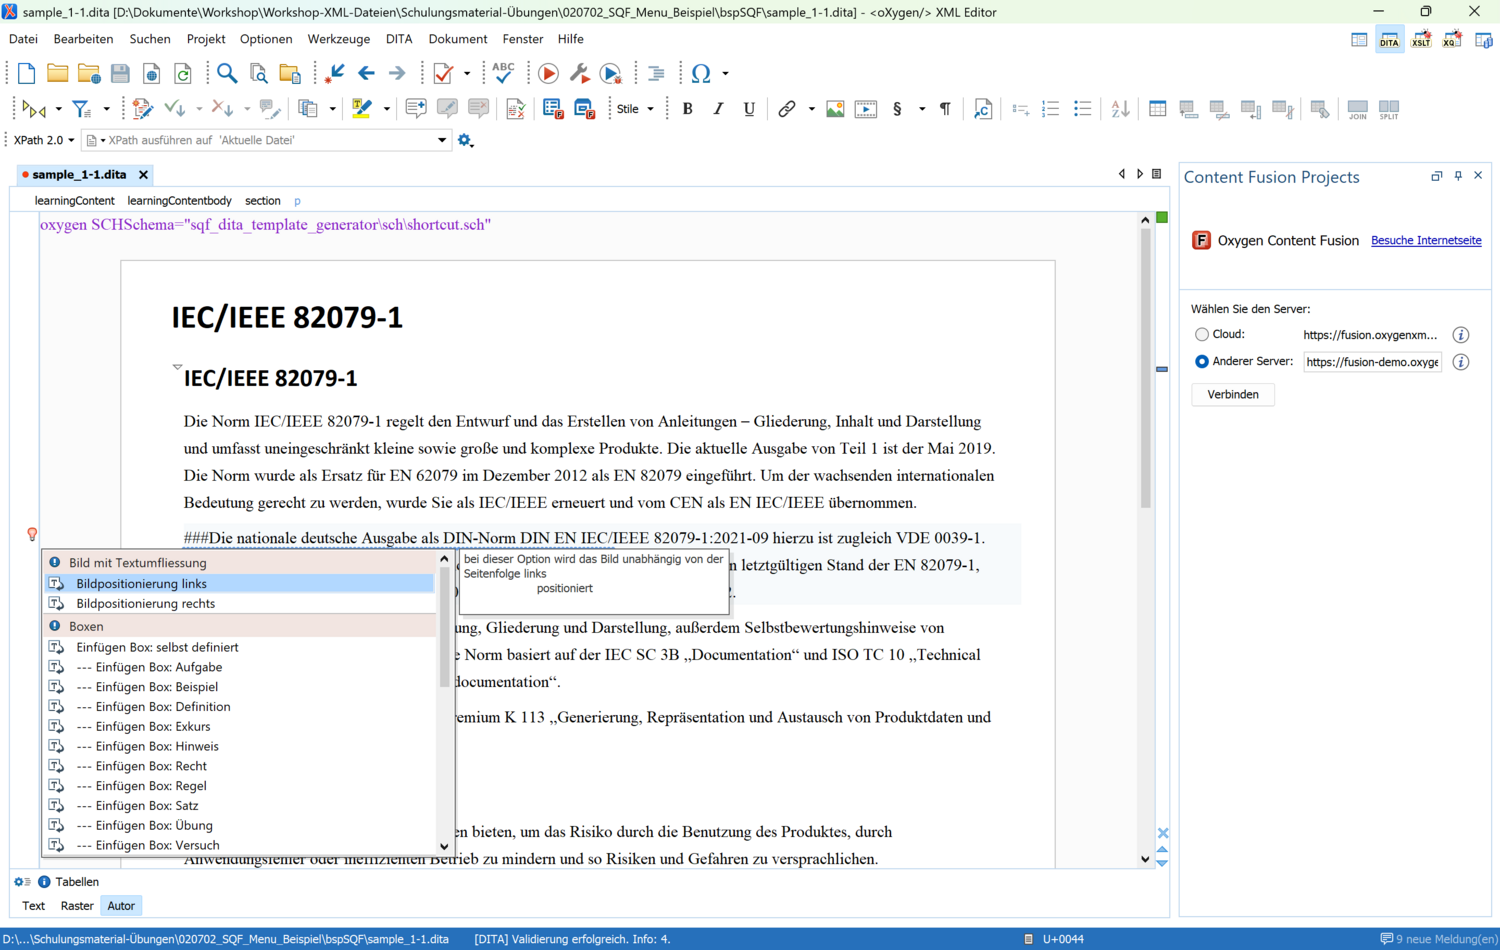Open XPath 2.0 version dropdown
This screenshot has height=950, width=1500.
click(44, 140)
